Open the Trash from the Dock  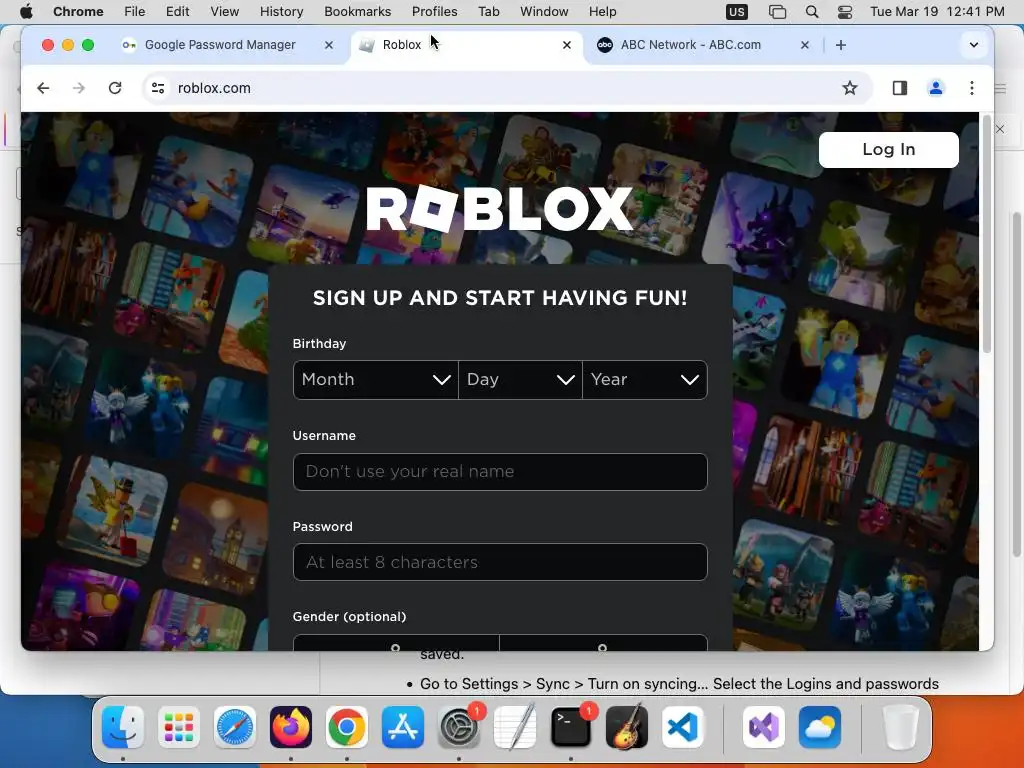900,727
